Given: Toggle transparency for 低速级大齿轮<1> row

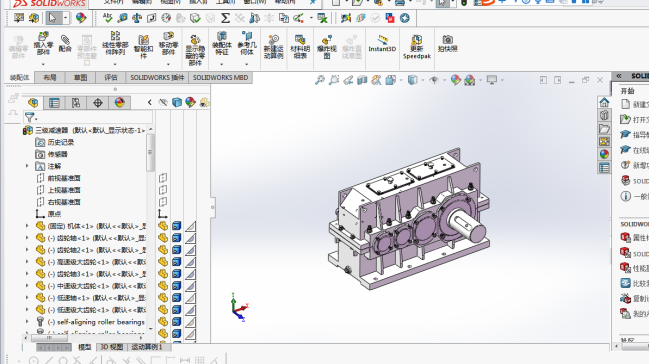Looking at the screenshot, I should pos(190,310).
